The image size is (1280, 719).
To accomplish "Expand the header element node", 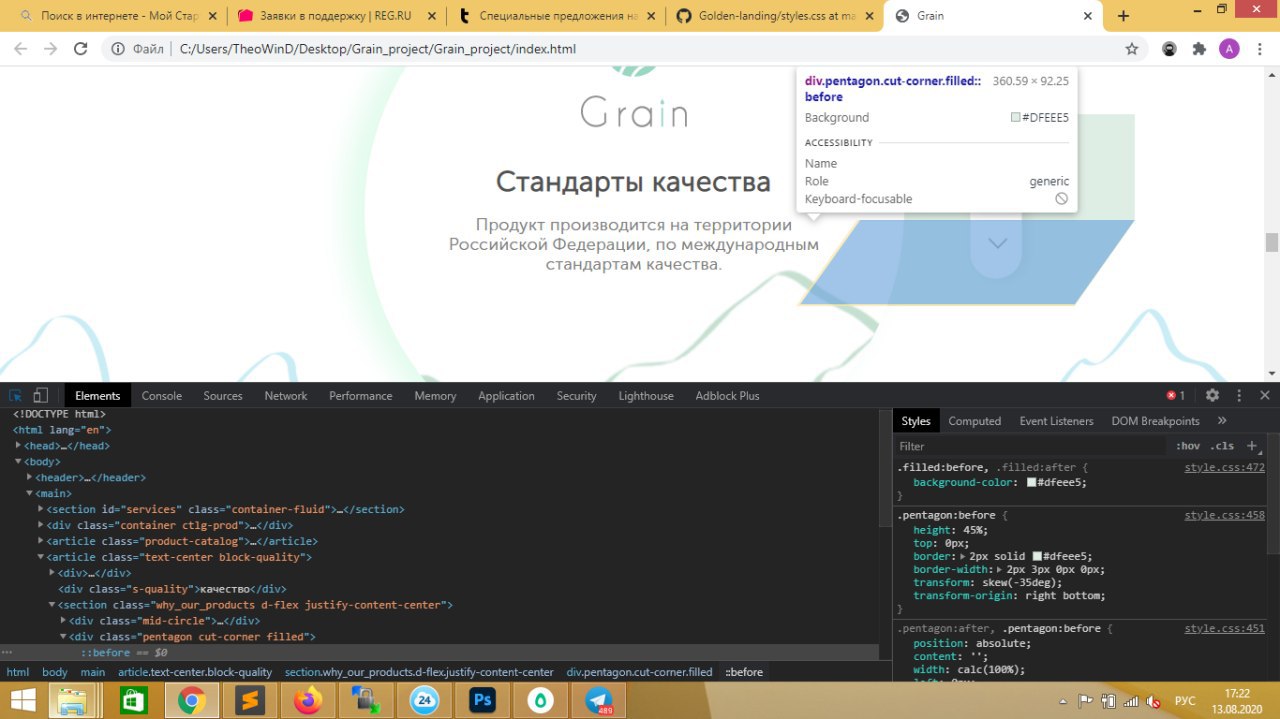I will pos(29,478).
